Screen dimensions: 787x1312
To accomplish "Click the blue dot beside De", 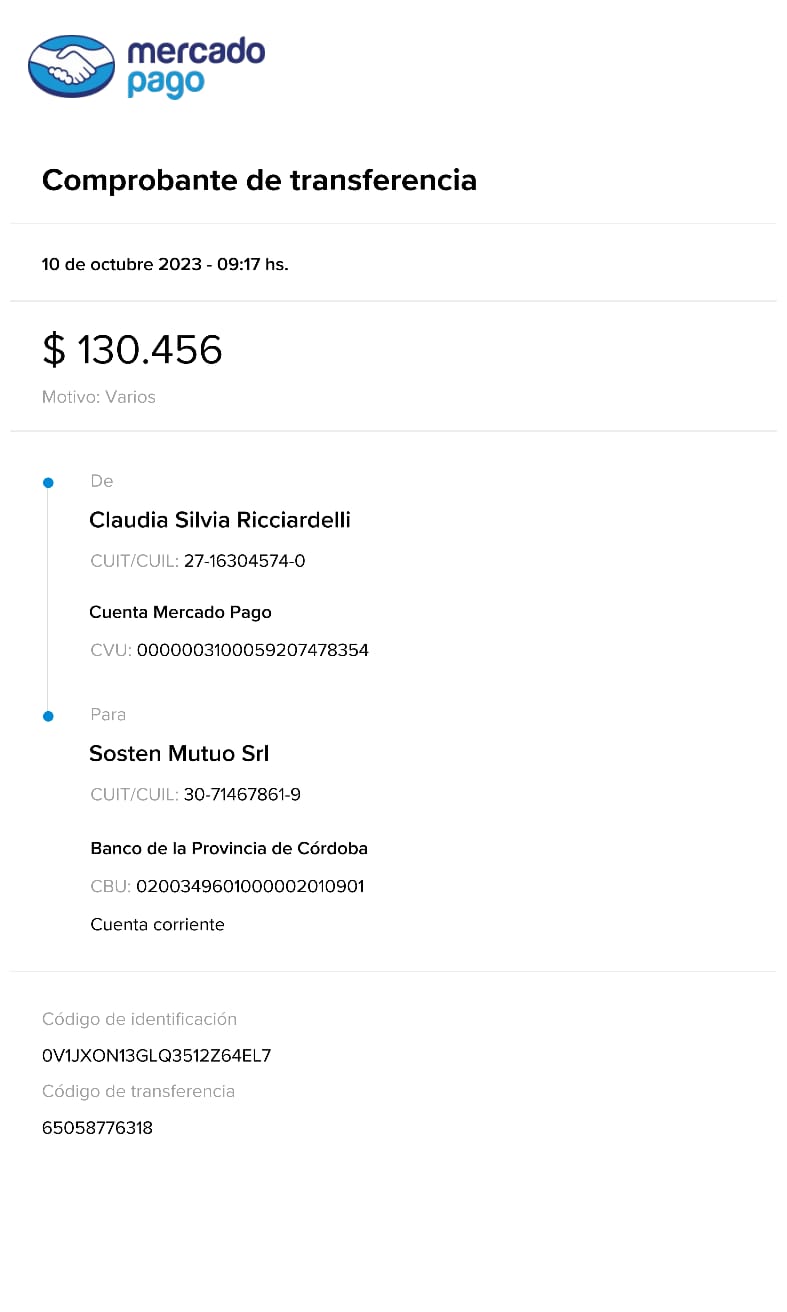I will pyautogui.click(x=48, y=483).
